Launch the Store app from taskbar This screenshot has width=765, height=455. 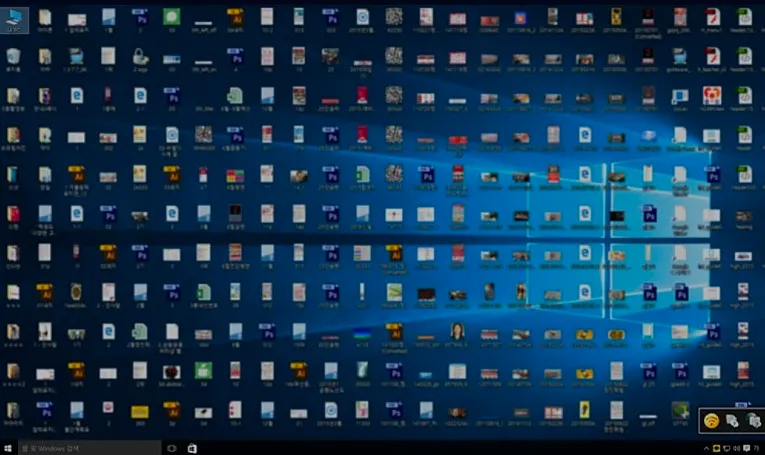click(192, 448)
